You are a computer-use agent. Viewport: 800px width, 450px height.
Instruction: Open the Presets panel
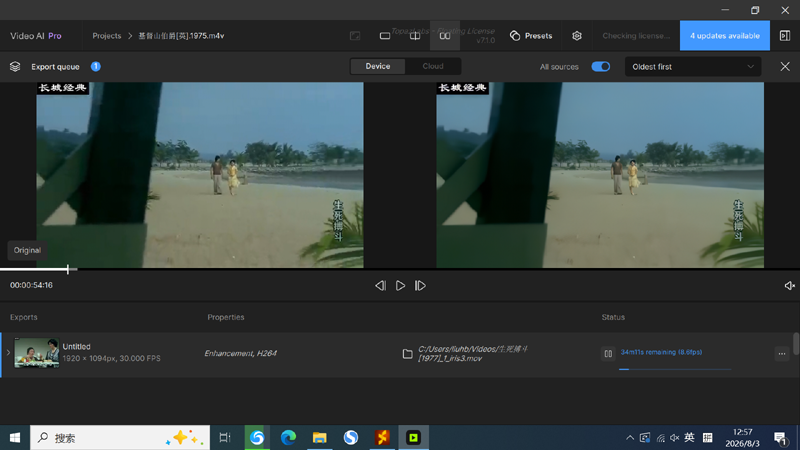531,36
